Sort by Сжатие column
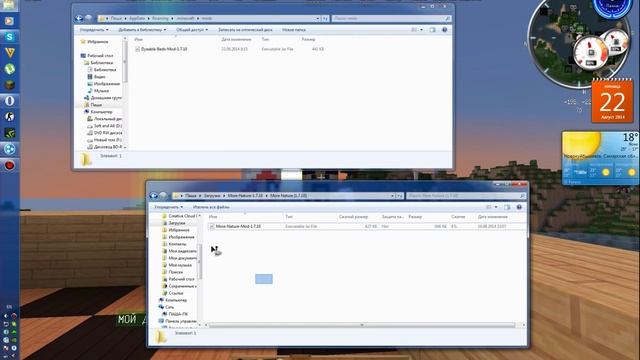 458,217
